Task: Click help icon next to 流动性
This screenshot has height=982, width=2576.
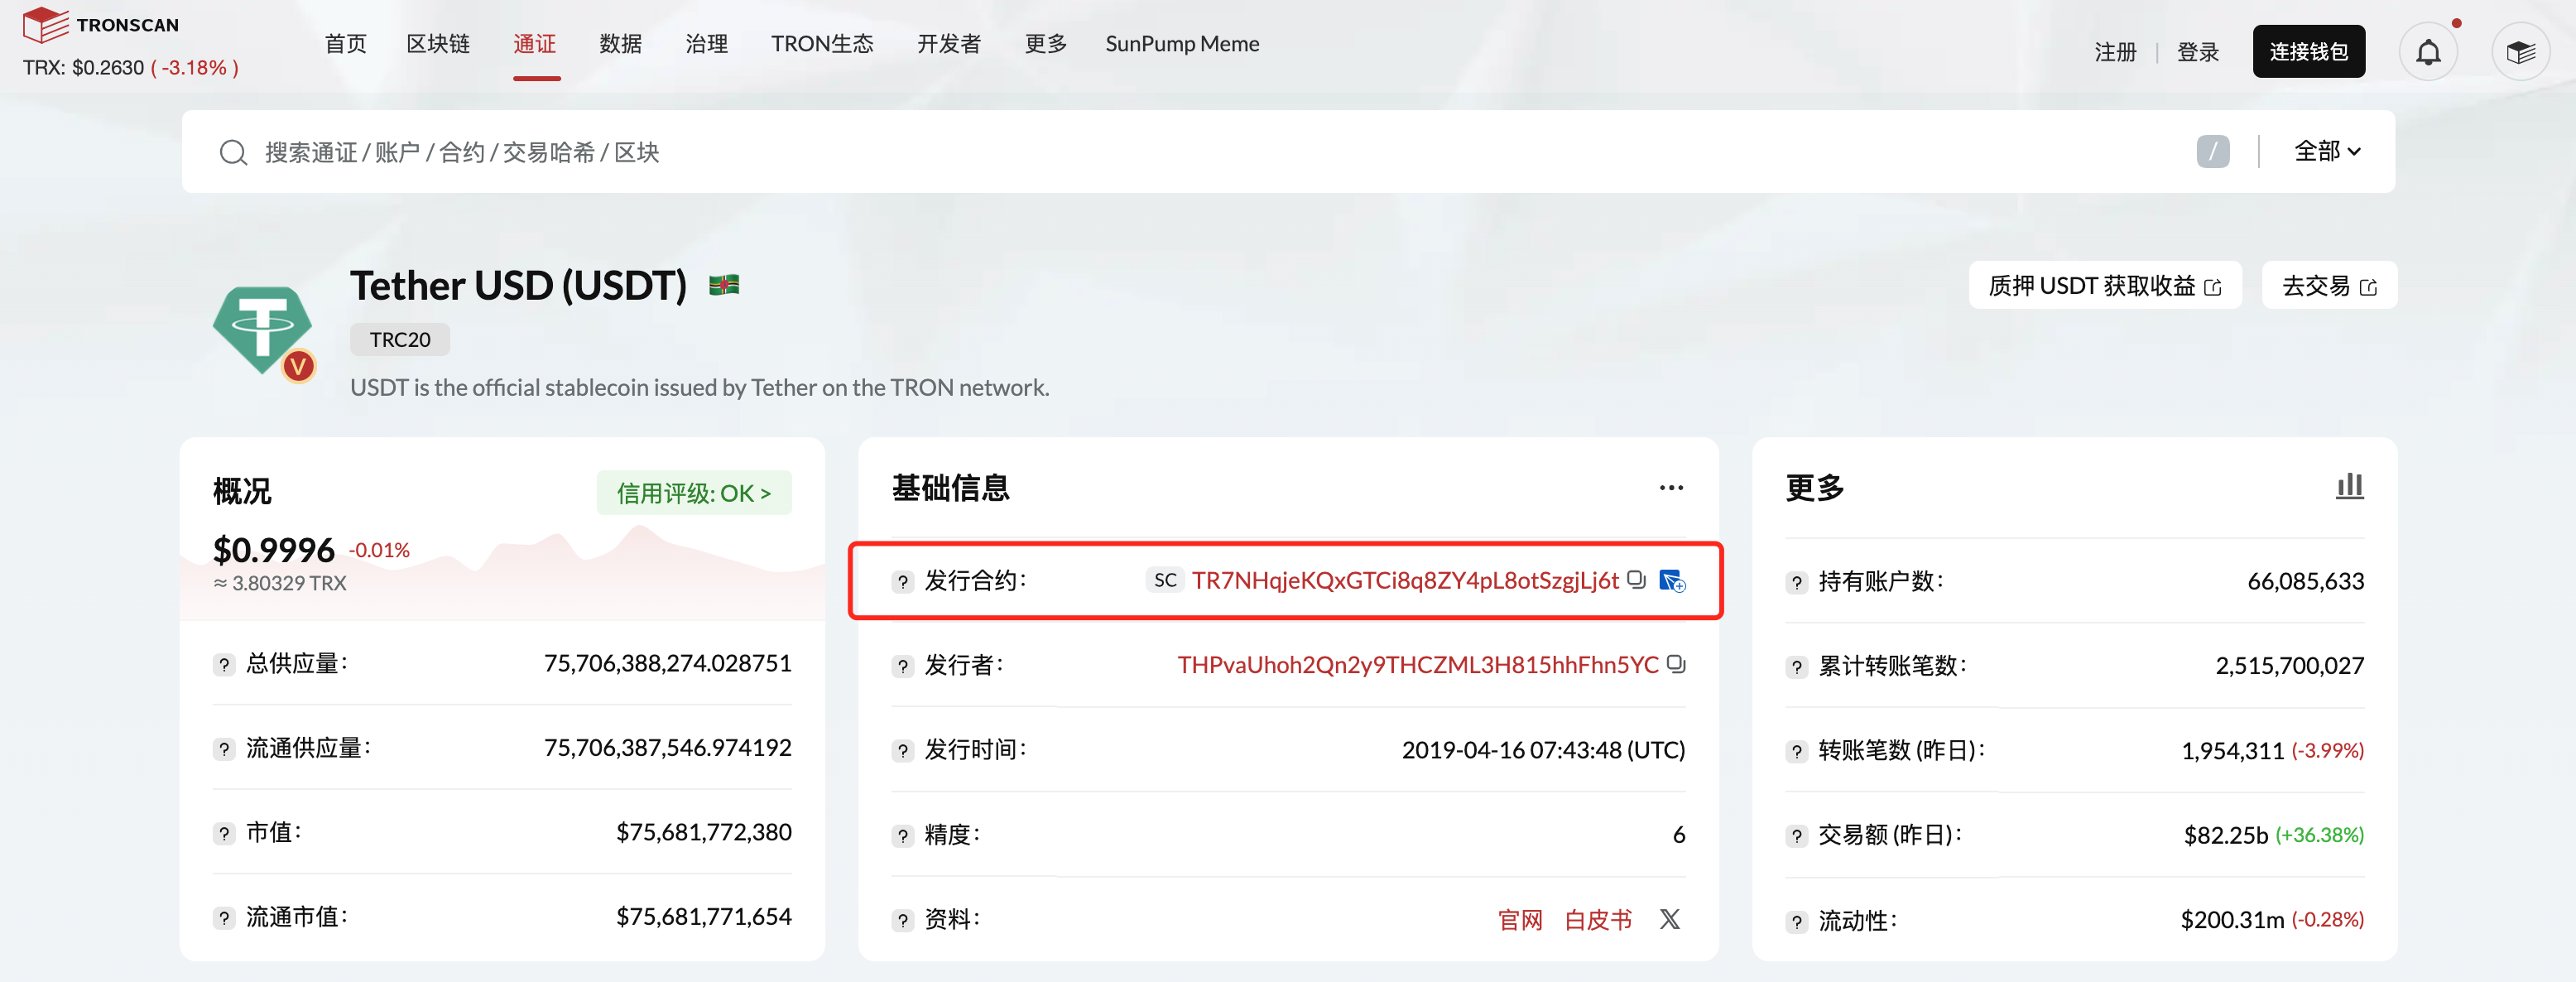Action: click(x=1796, y=922)
